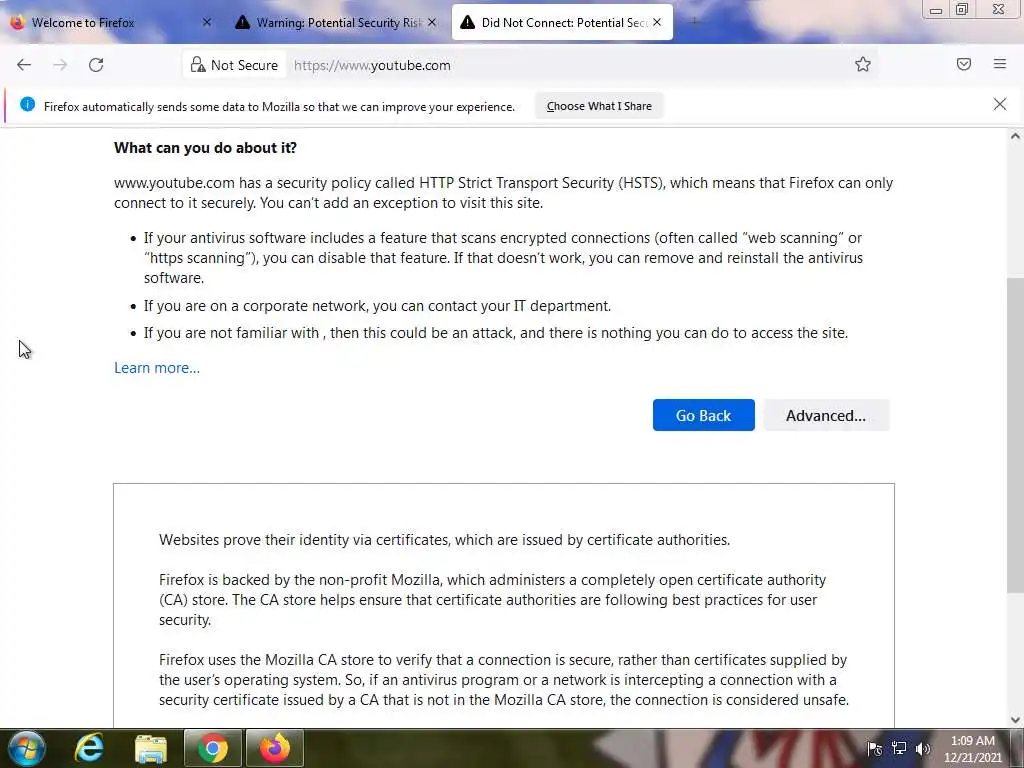Minimize the Firefox window

click(x=935, y=10)
